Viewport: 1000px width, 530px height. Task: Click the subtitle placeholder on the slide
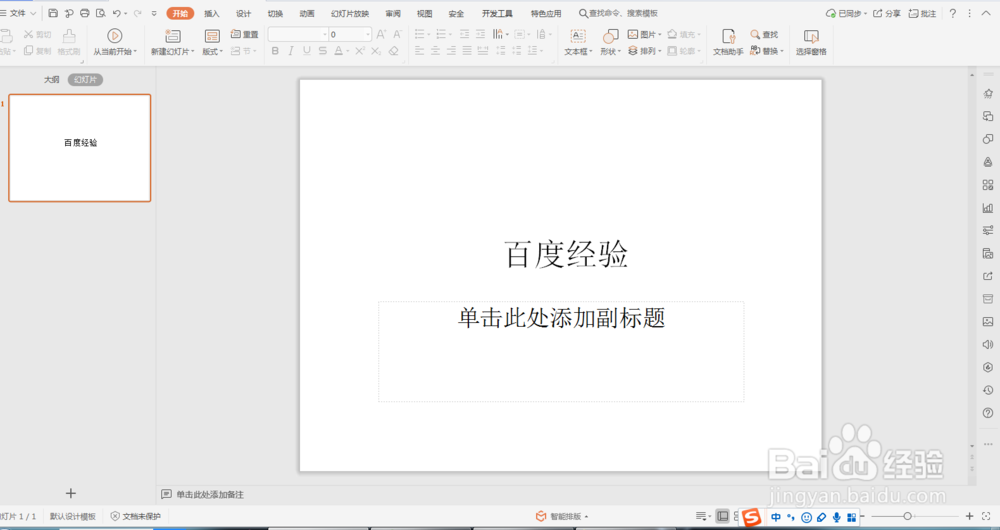(x=561, y=351)
